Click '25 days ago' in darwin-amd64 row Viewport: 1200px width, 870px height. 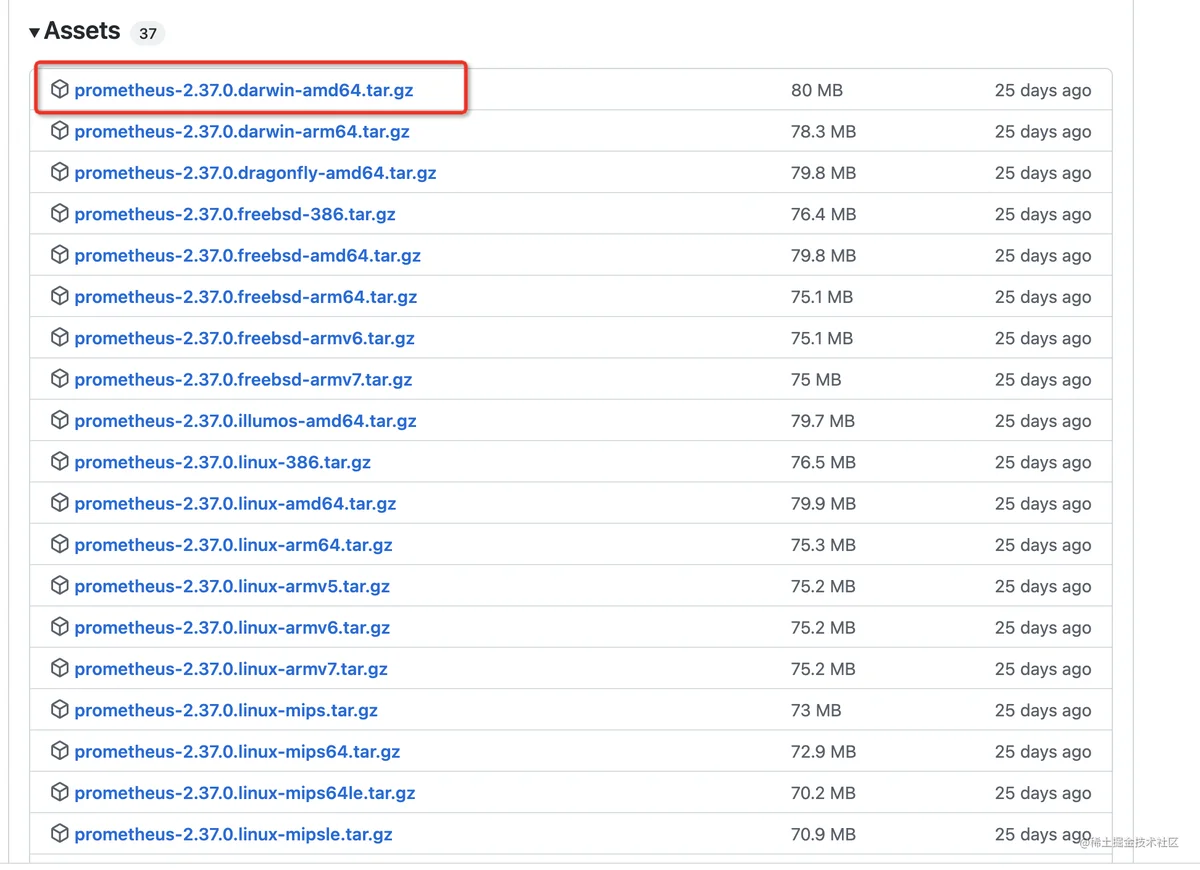click(1043, 90)
